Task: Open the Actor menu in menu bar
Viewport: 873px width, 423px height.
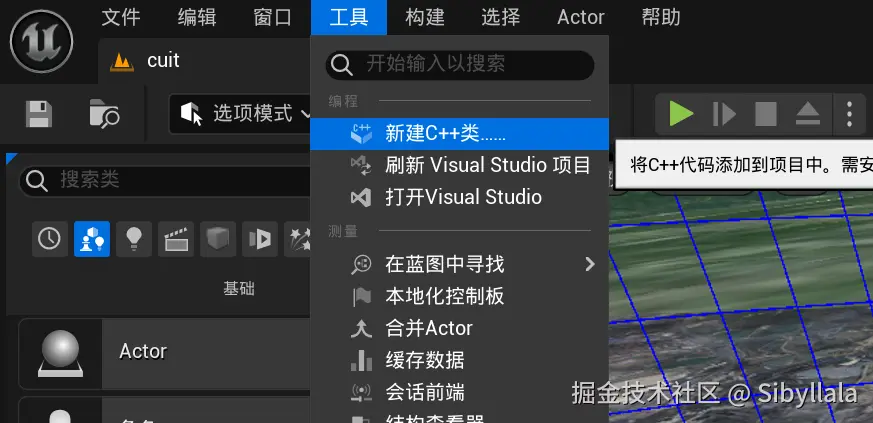Action: pos(581,17)
